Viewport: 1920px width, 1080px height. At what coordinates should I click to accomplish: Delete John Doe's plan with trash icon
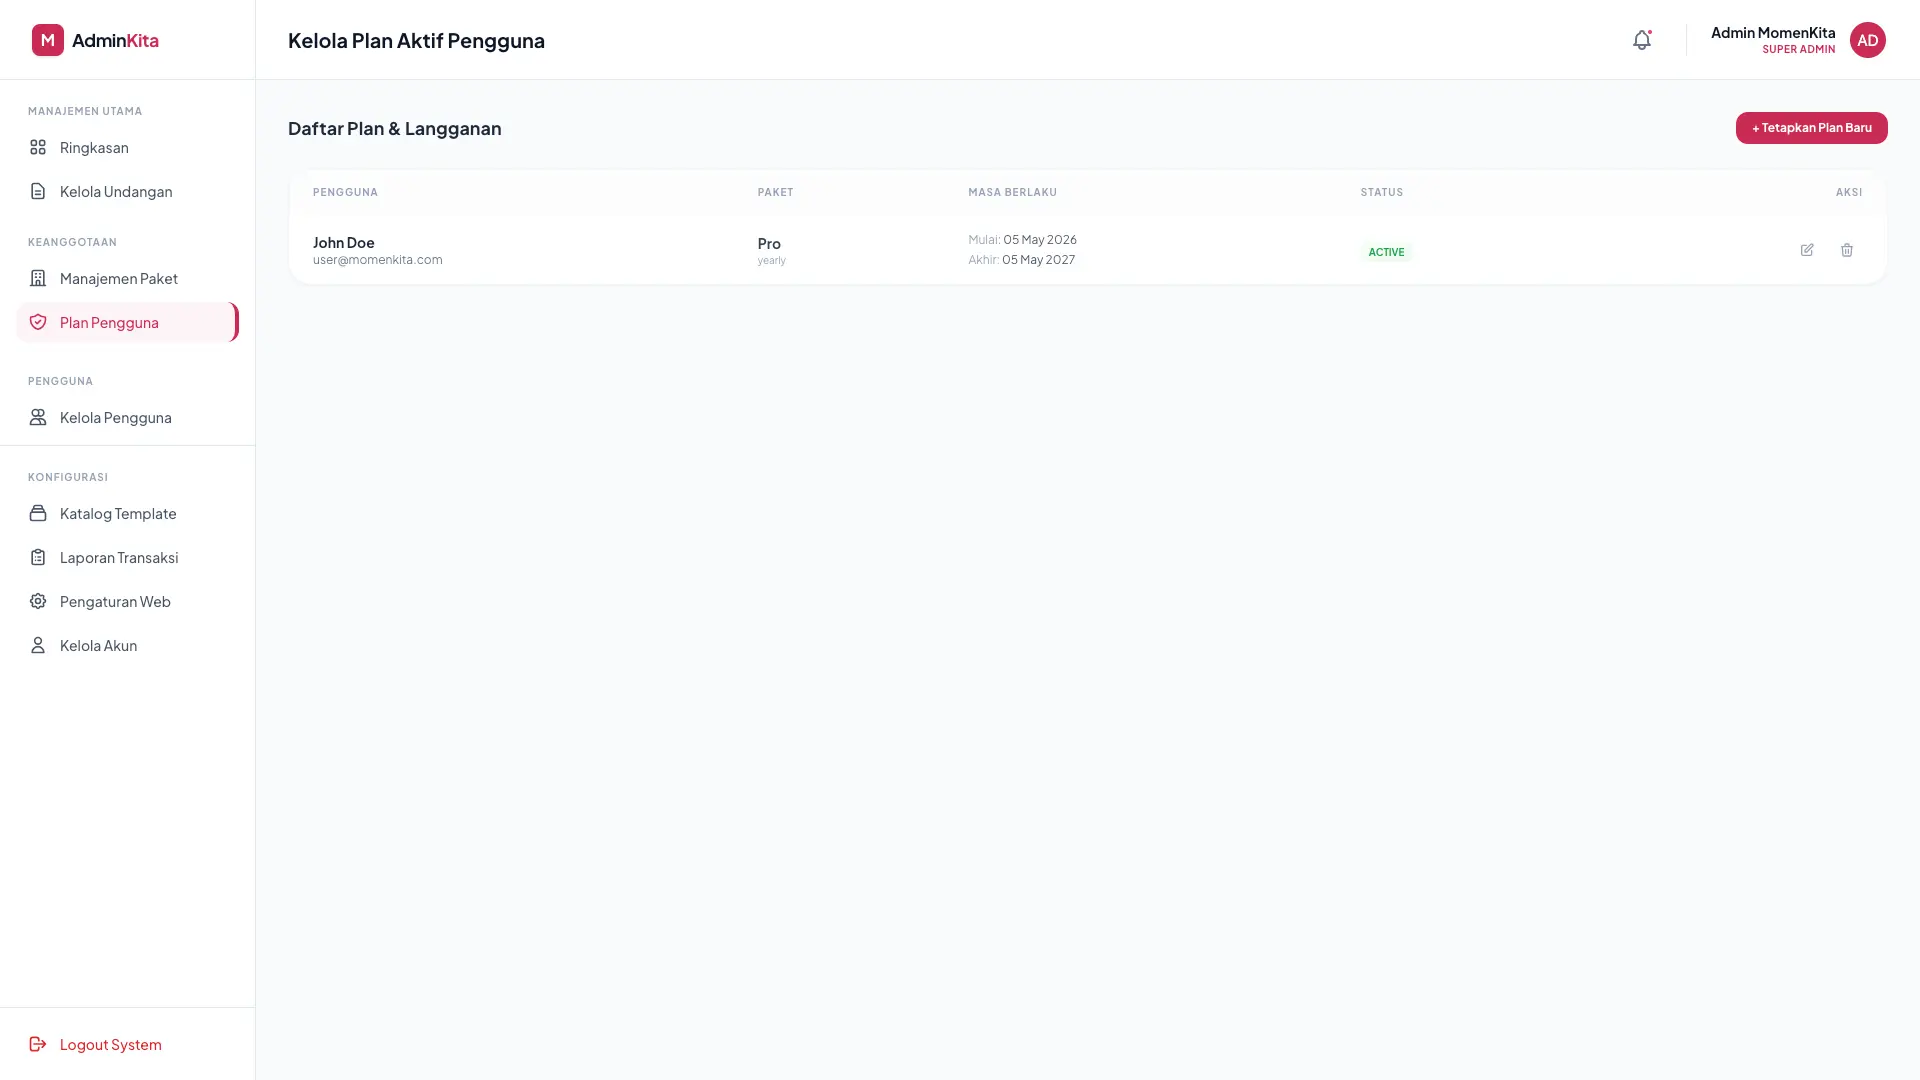coord(1847,250)
